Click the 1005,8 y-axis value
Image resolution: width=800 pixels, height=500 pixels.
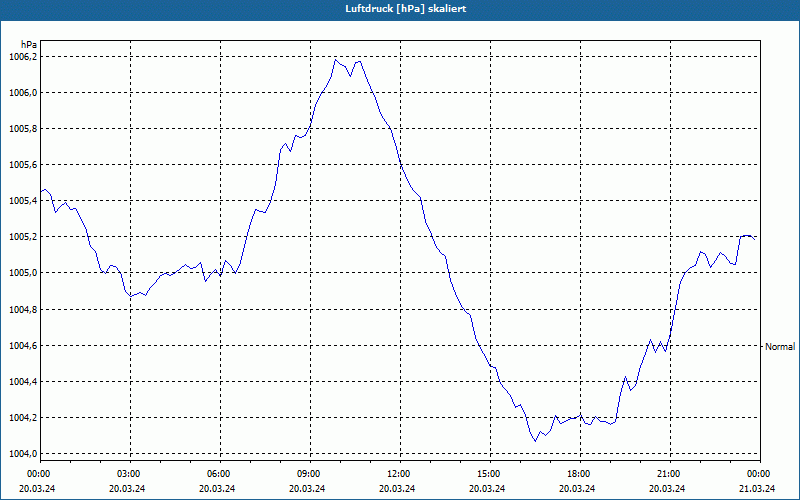(23, 129)
